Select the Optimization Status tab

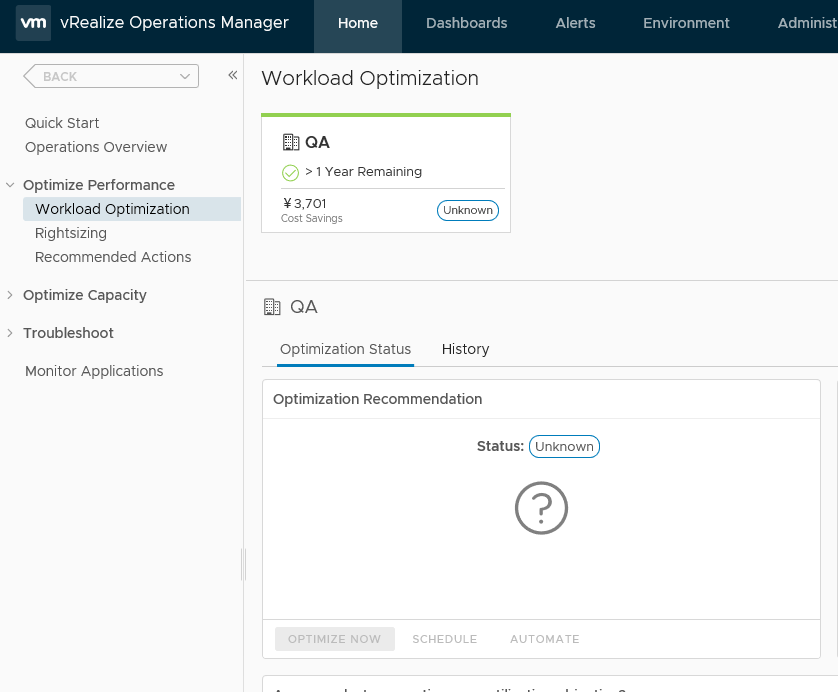pyautogui.click(x=345, y=349)
